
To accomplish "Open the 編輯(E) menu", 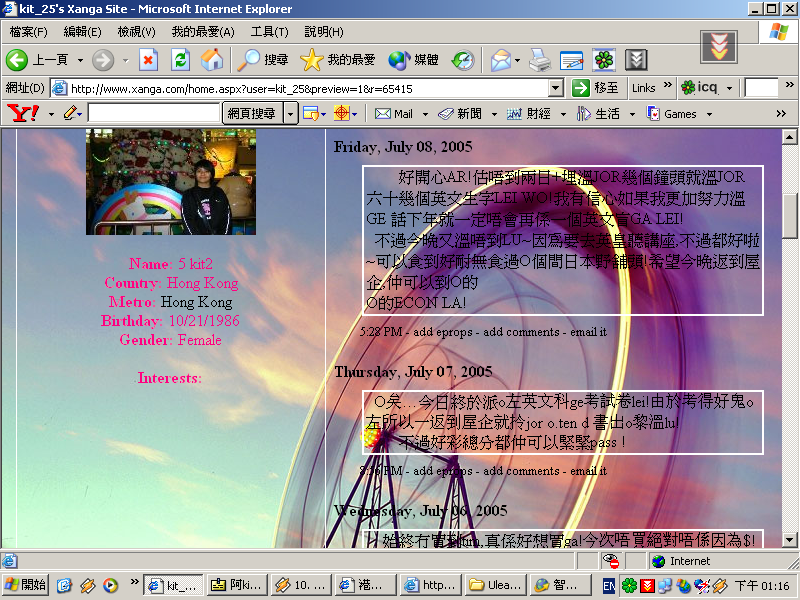I will pyautogui.click(x=82, y=32).
